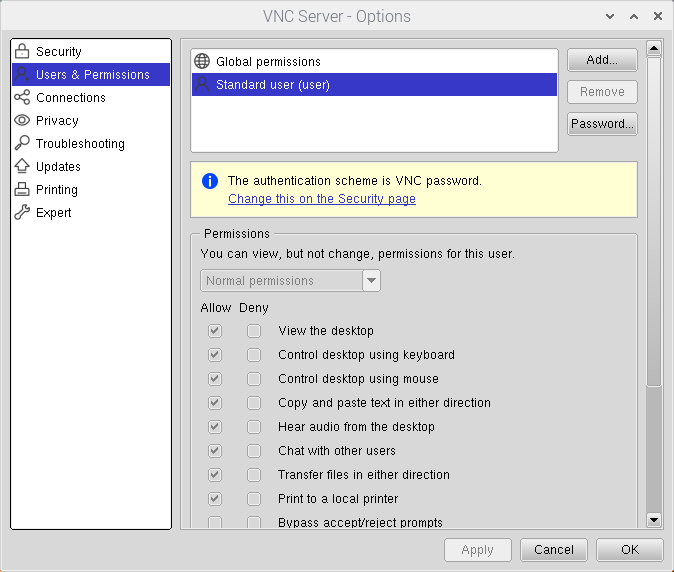674x572 pixels.
Task: Toggle Allow for Print to a local printer
Action: point(215,499)
